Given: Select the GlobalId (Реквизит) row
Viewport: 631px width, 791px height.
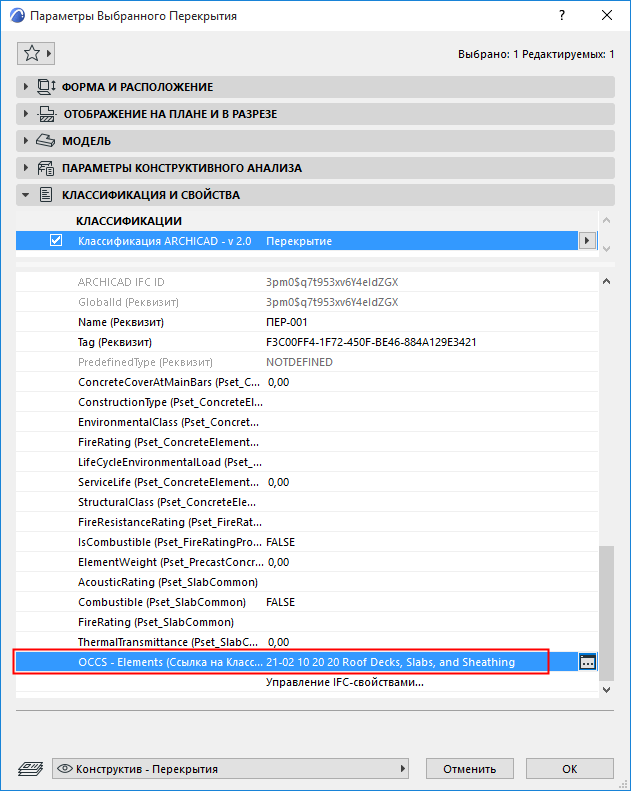Looking at the screenshot, I should tap(307, 302).
